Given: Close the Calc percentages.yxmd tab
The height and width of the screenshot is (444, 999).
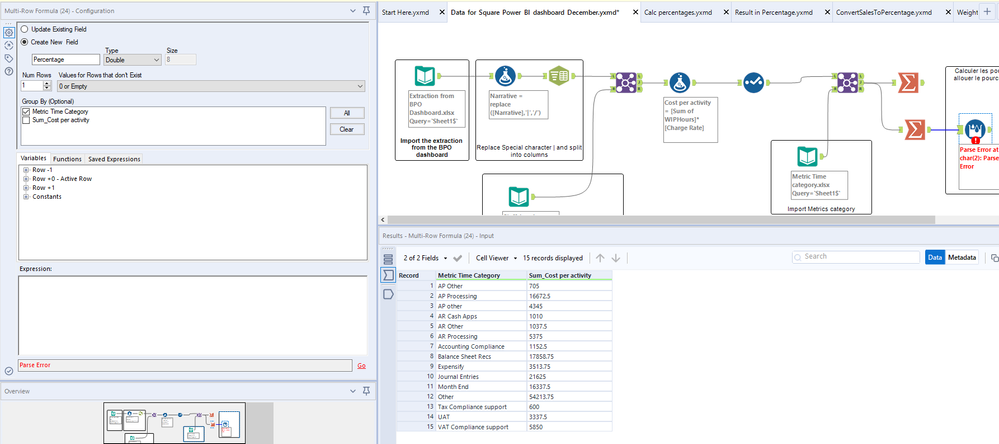Looking at the screenshot, I should [x=726, y=12].
